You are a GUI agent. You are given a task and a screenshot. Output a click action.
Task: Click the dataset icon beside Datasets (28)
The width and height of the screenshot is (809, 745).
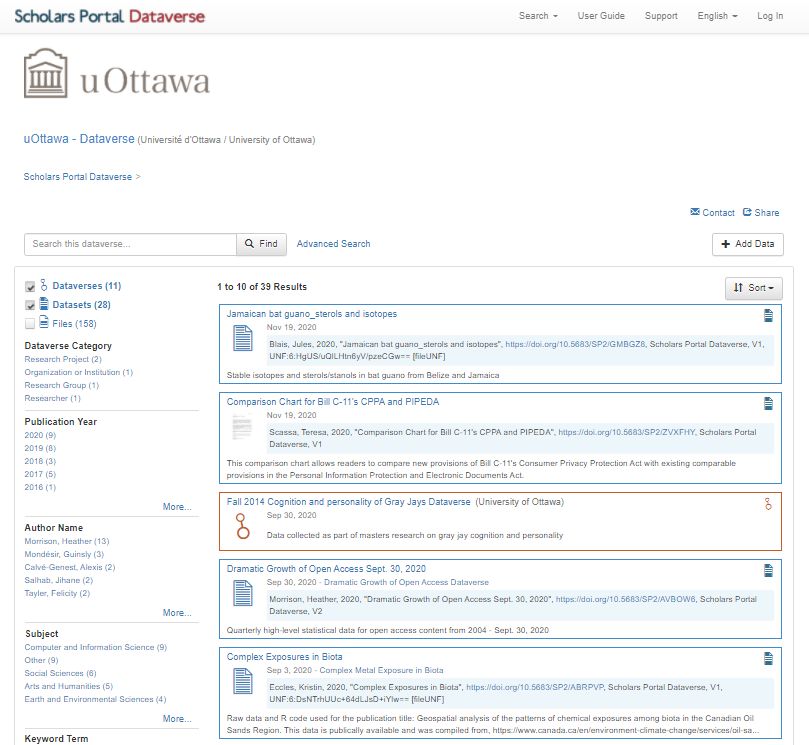click(44, 304)
